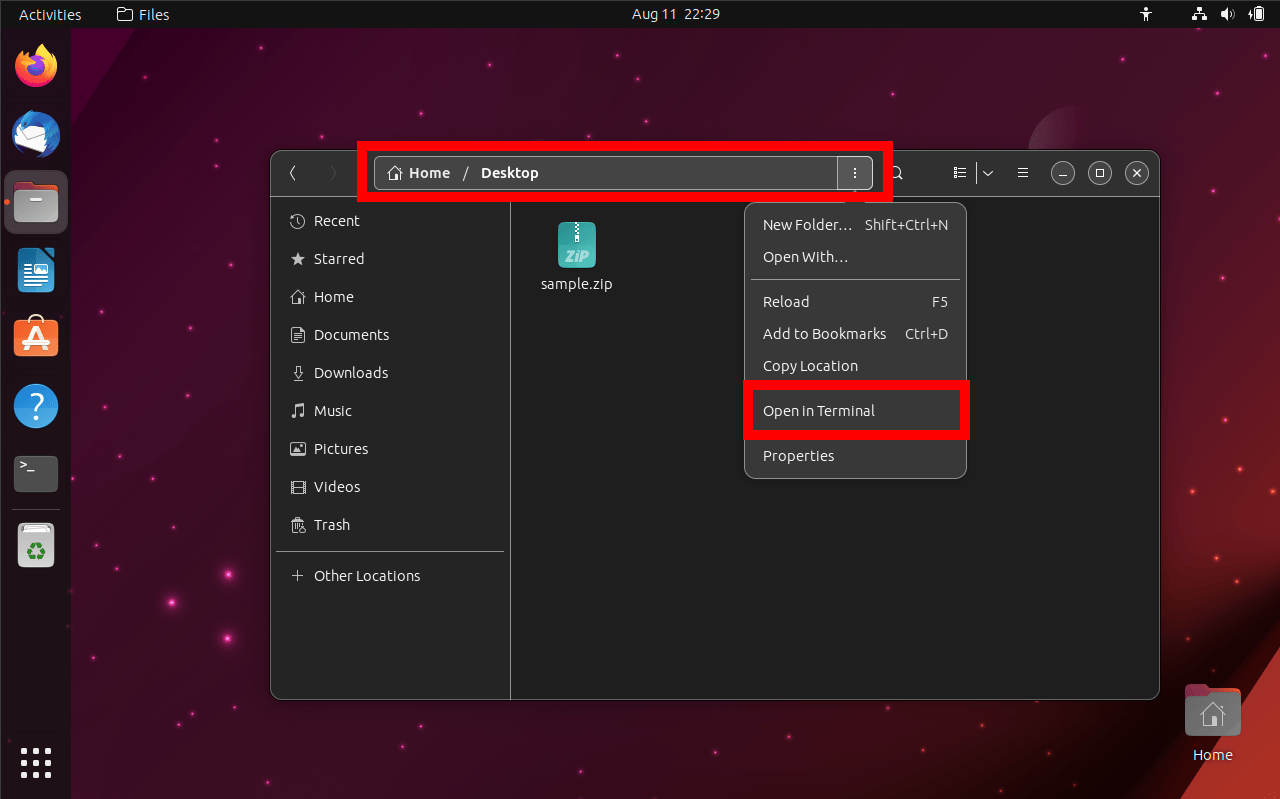Click the Starred sidebar icon
Screen dimensions: 1280x799
[297, 258]
